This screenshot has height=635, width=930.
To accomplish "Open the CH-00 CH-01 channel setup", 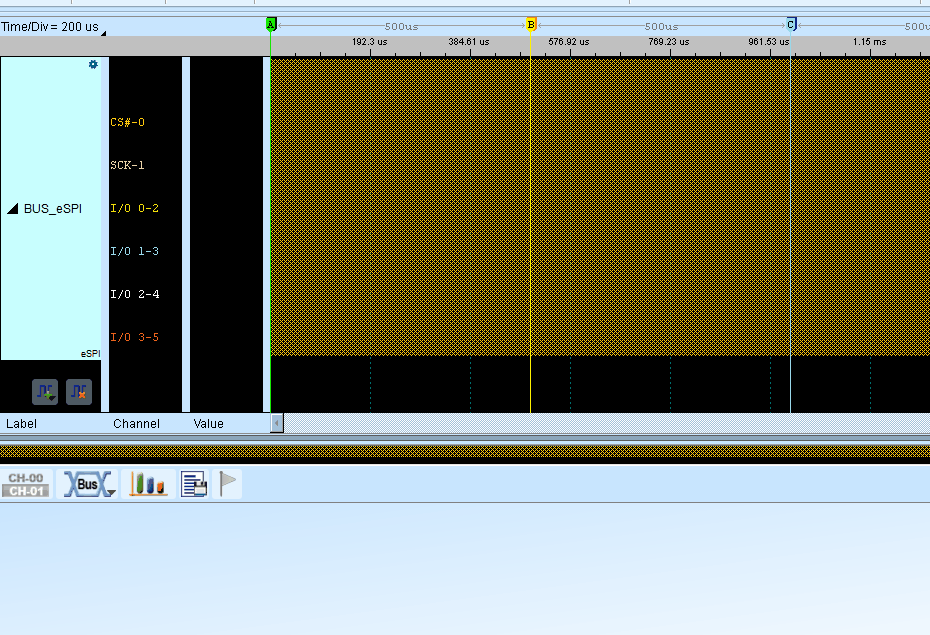I will pos(26,485).
